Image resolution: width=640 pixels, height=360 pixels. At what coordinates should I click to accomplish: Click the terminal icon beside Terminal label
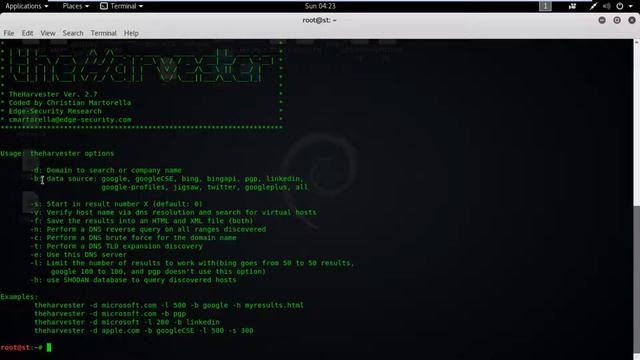pyautogui.click(x=104, y=6)
